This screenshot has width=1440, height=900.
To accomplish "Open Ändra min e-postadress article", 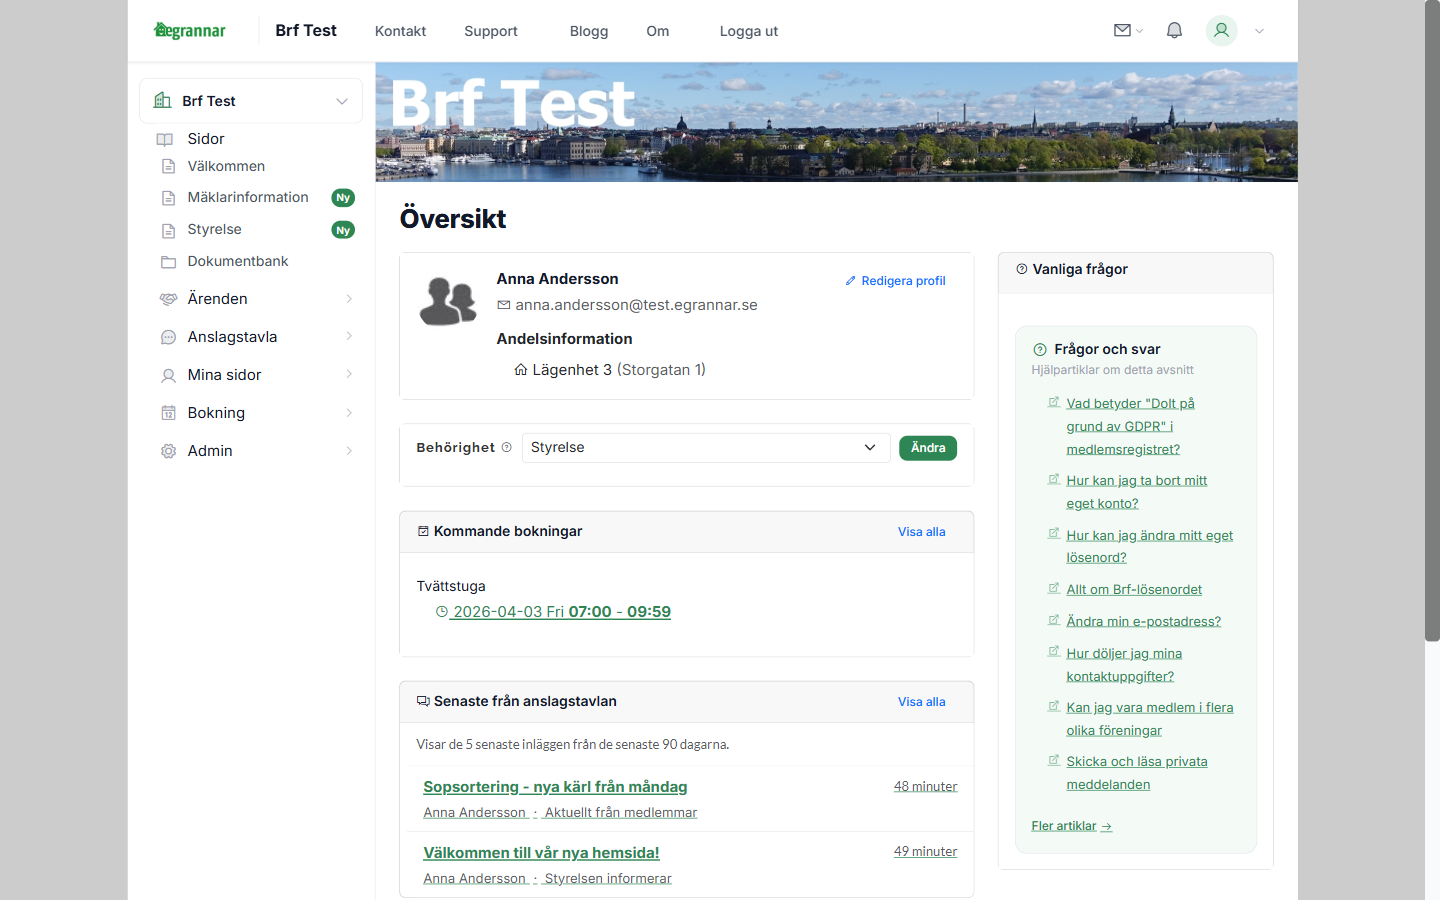I will [x=1143, y=622].
